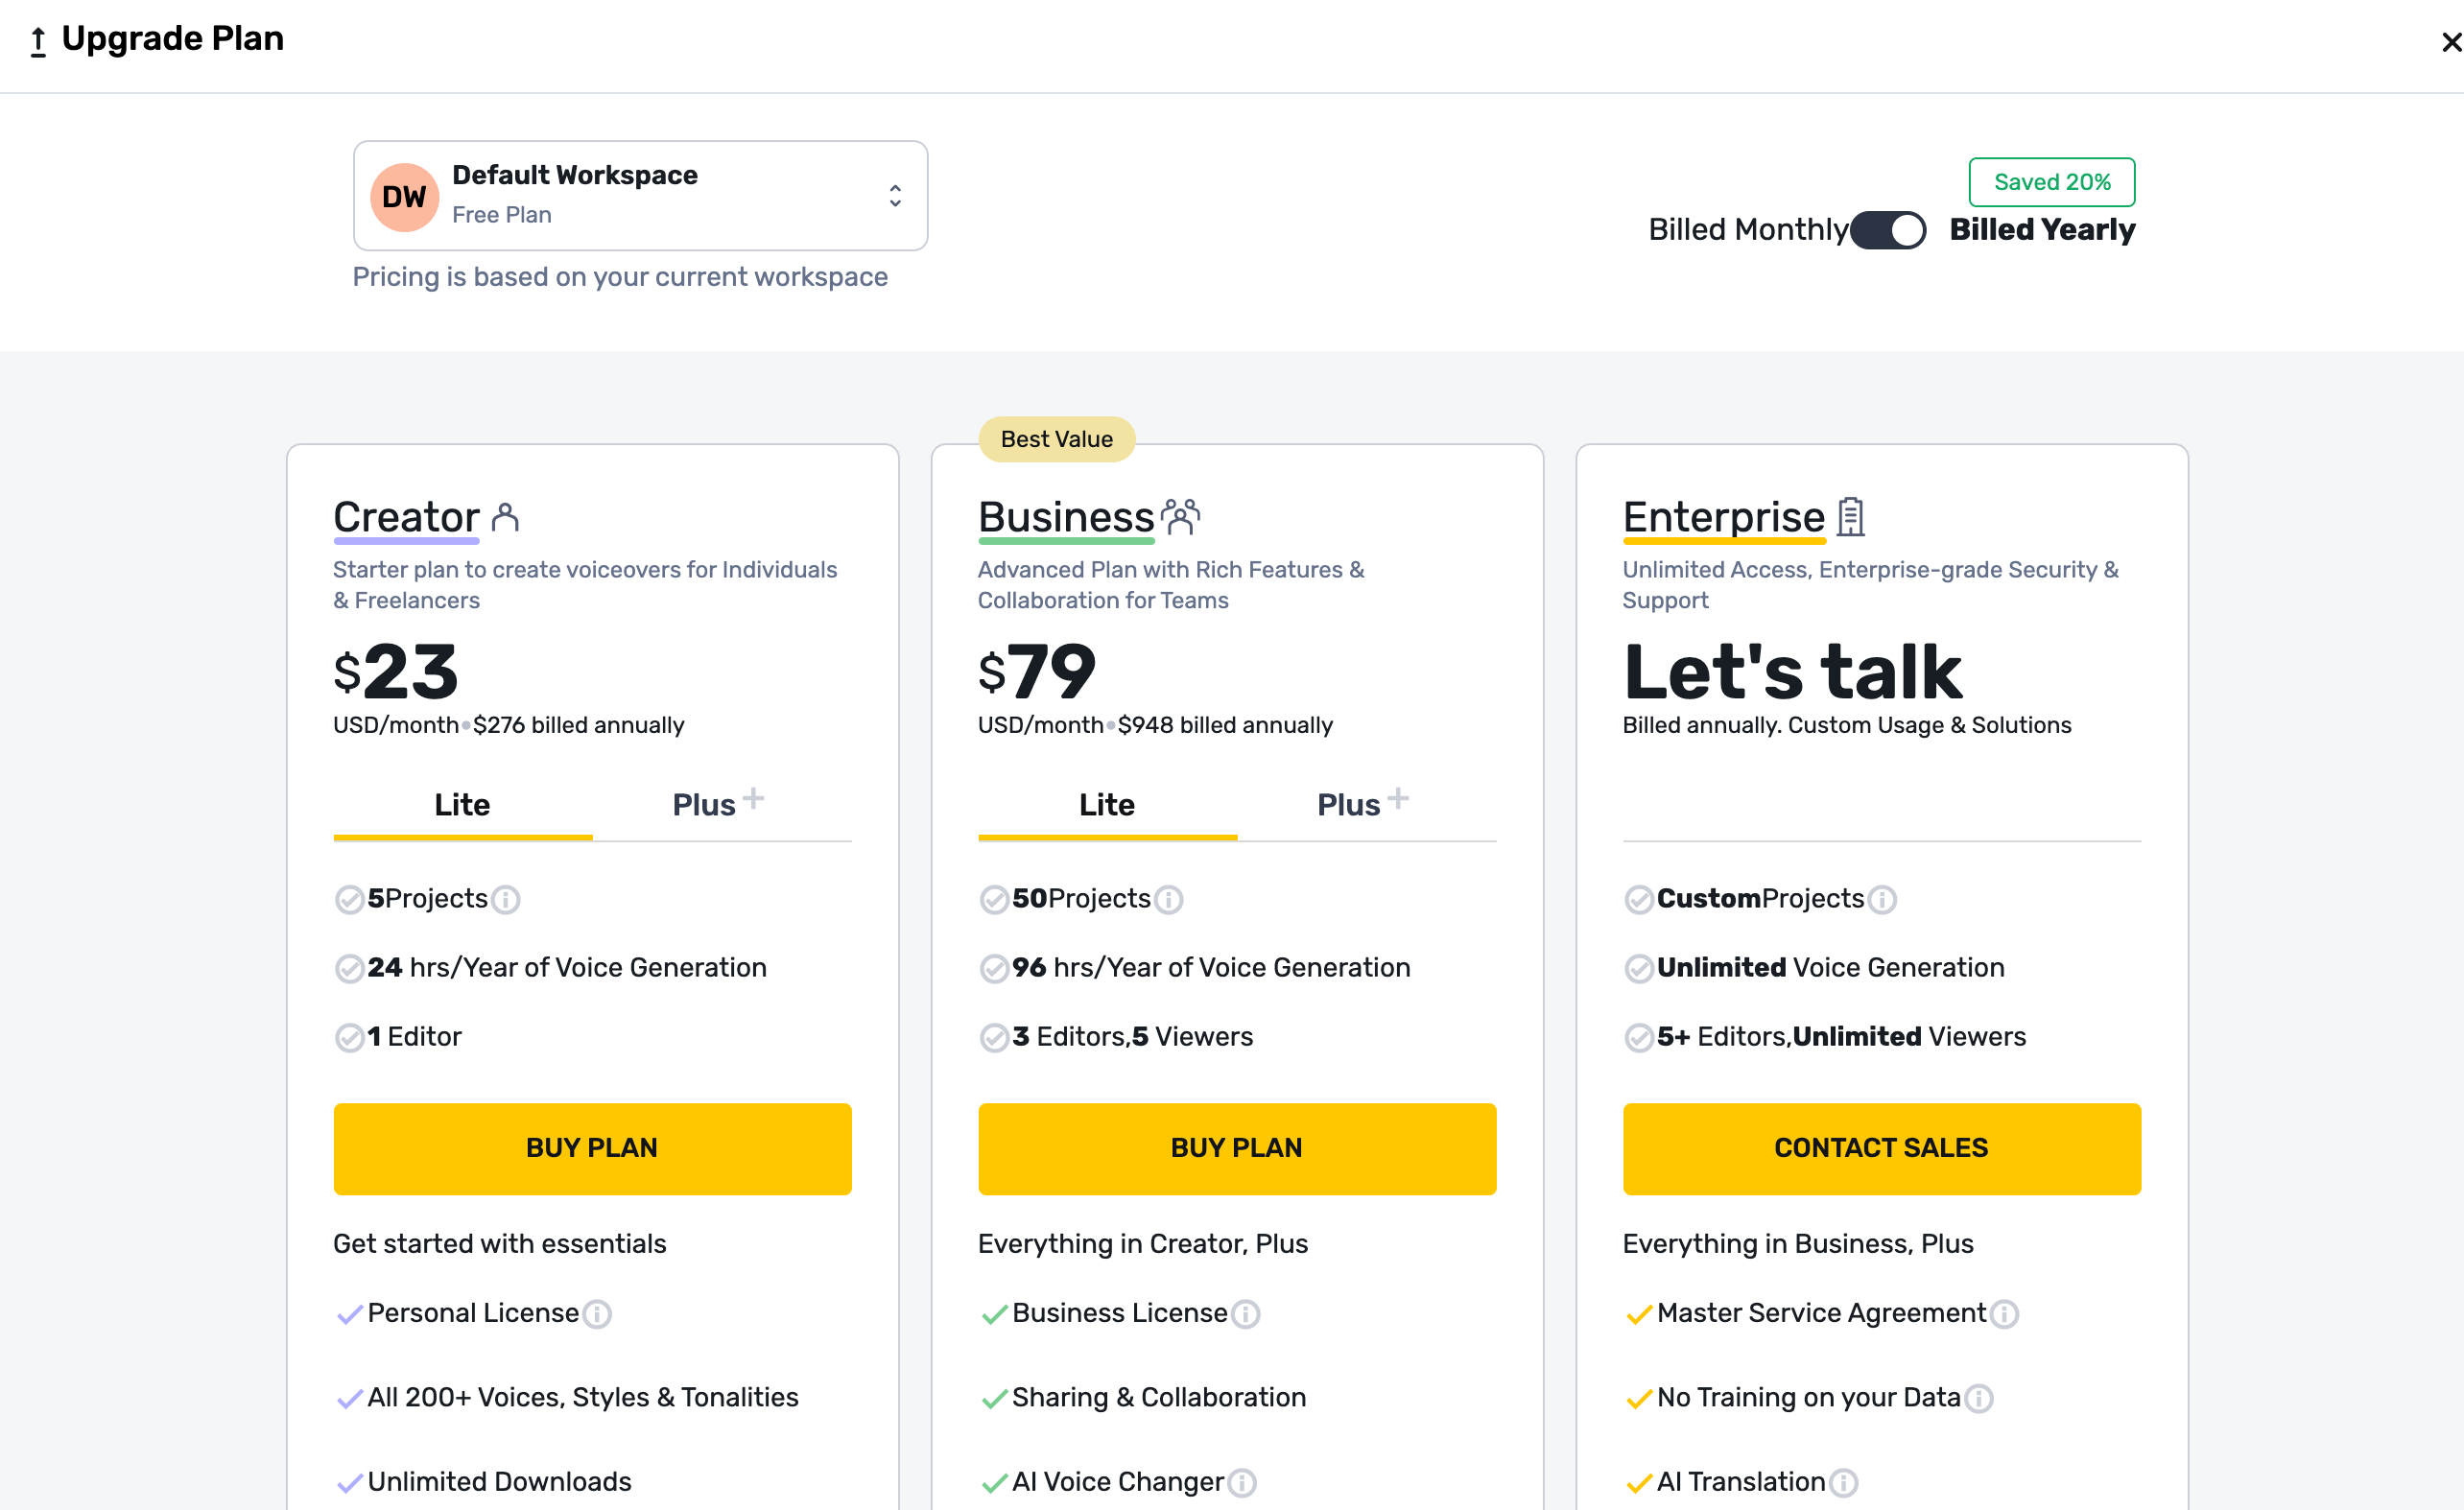Select the Business Lite tab
This screenshot has width=2464, height=1510.
[1106, 805]
